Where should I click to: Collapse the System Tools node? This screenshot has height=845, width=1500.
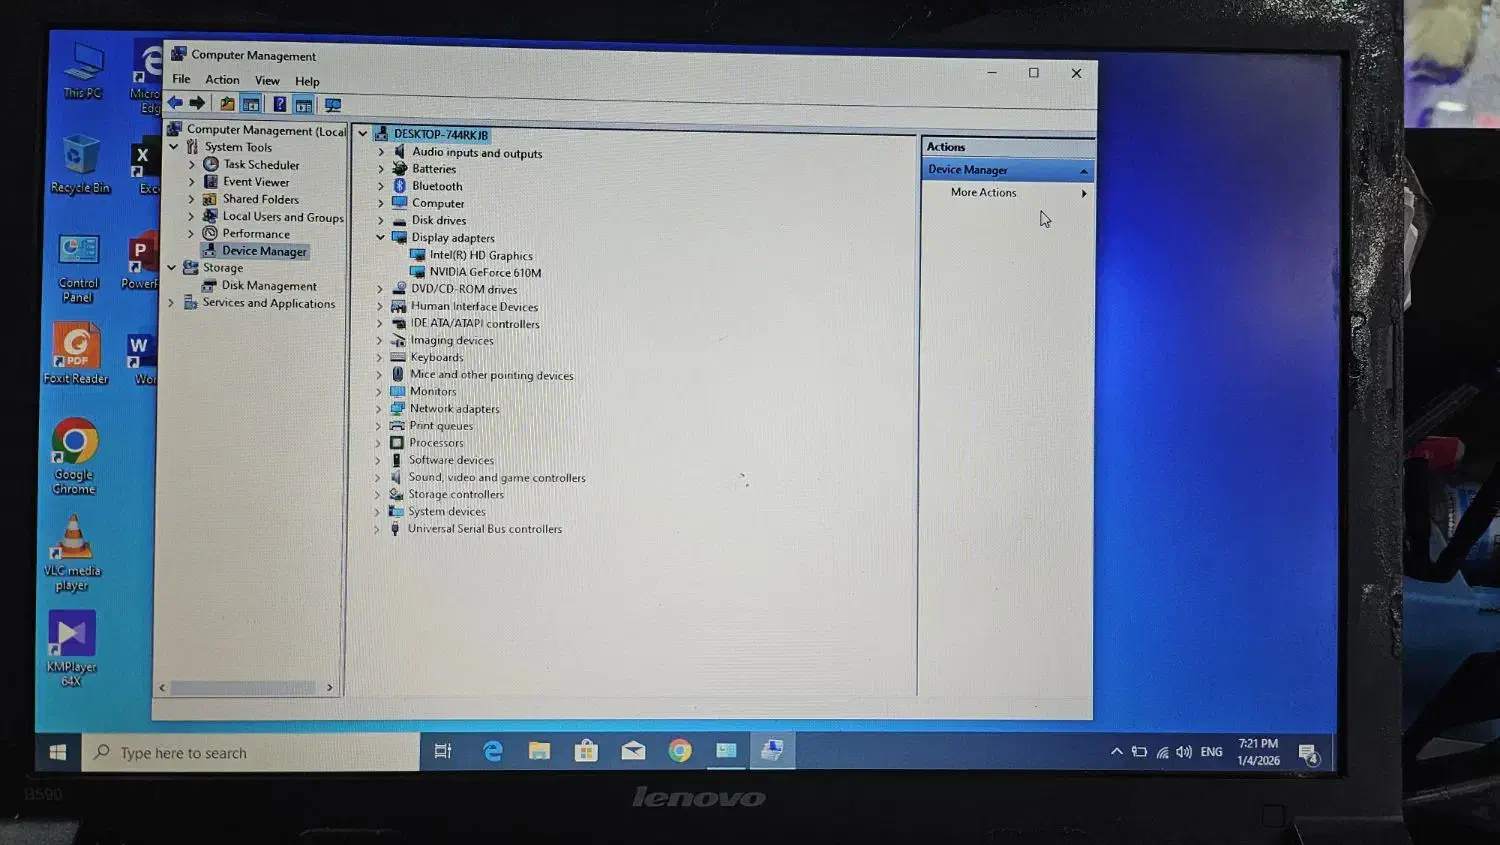click(x=174, y=147)
